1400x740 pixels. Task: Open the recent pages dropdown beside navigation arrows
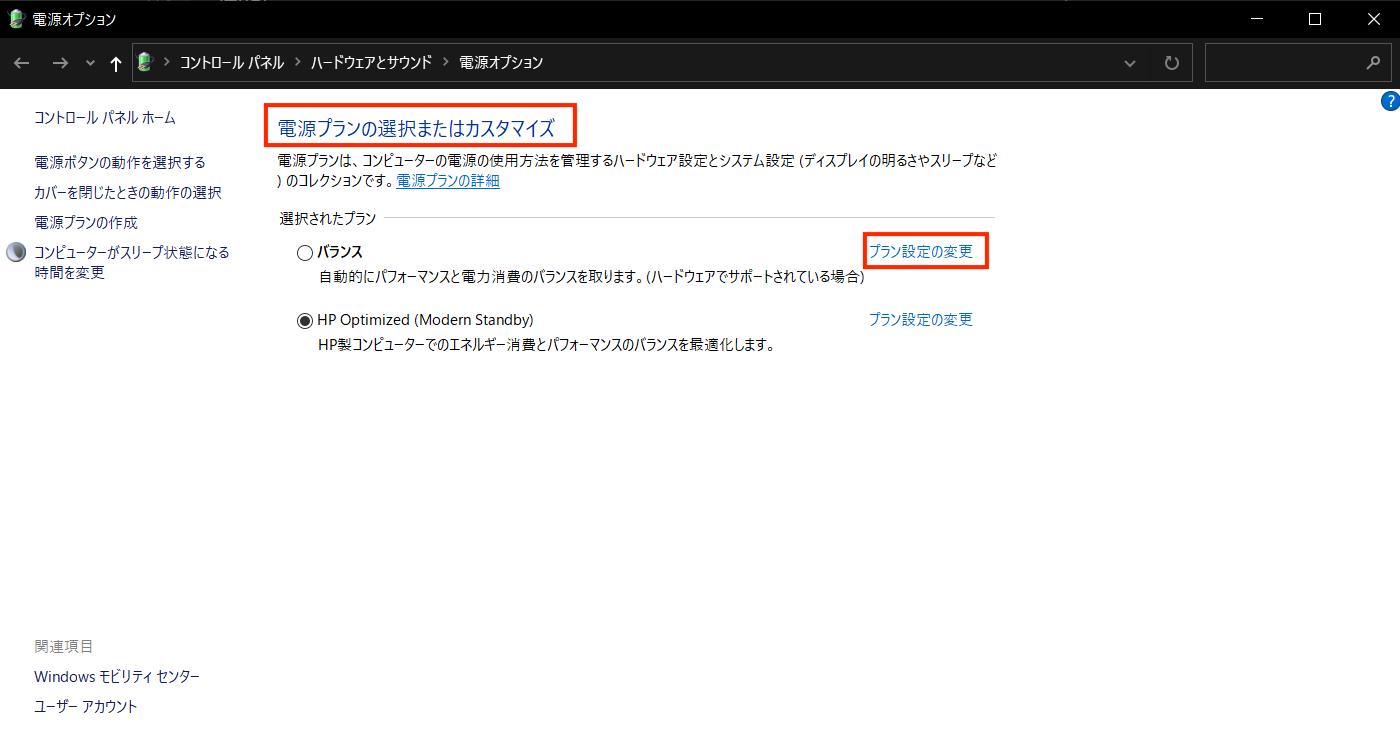tap(89, 62)
